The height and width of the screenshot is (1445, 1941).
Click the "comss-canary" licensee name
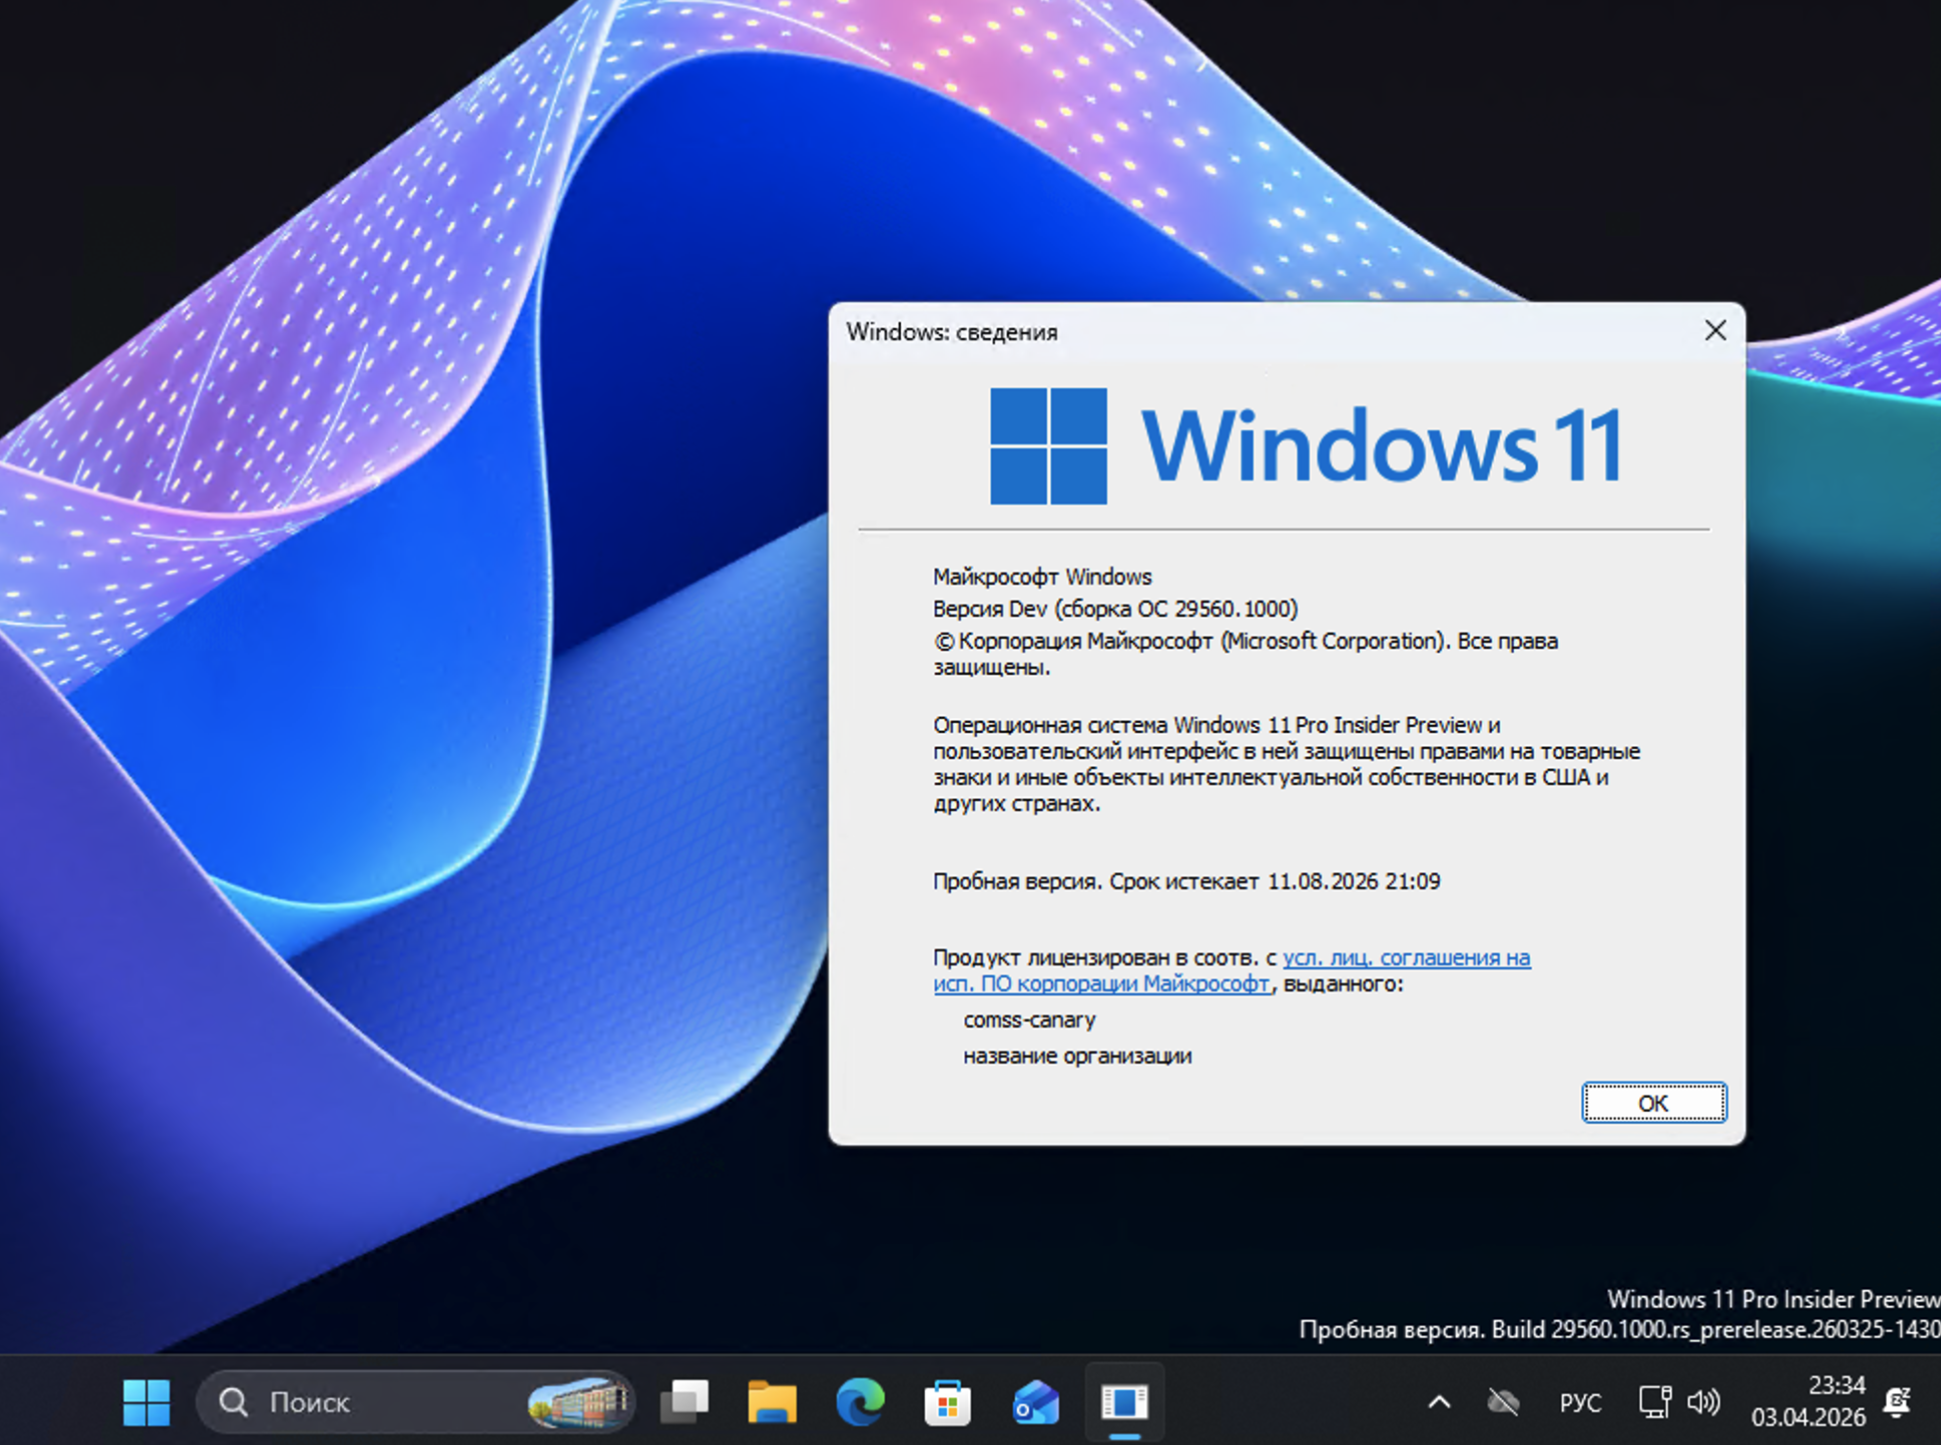(1029, 1019)
